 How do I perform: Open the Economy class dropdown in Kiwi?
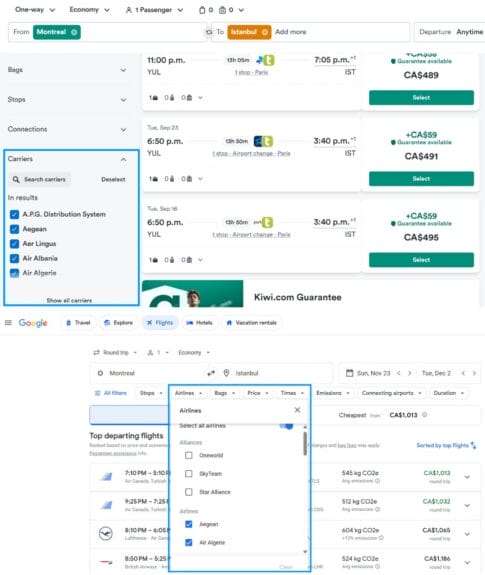[x=89, y=10]
